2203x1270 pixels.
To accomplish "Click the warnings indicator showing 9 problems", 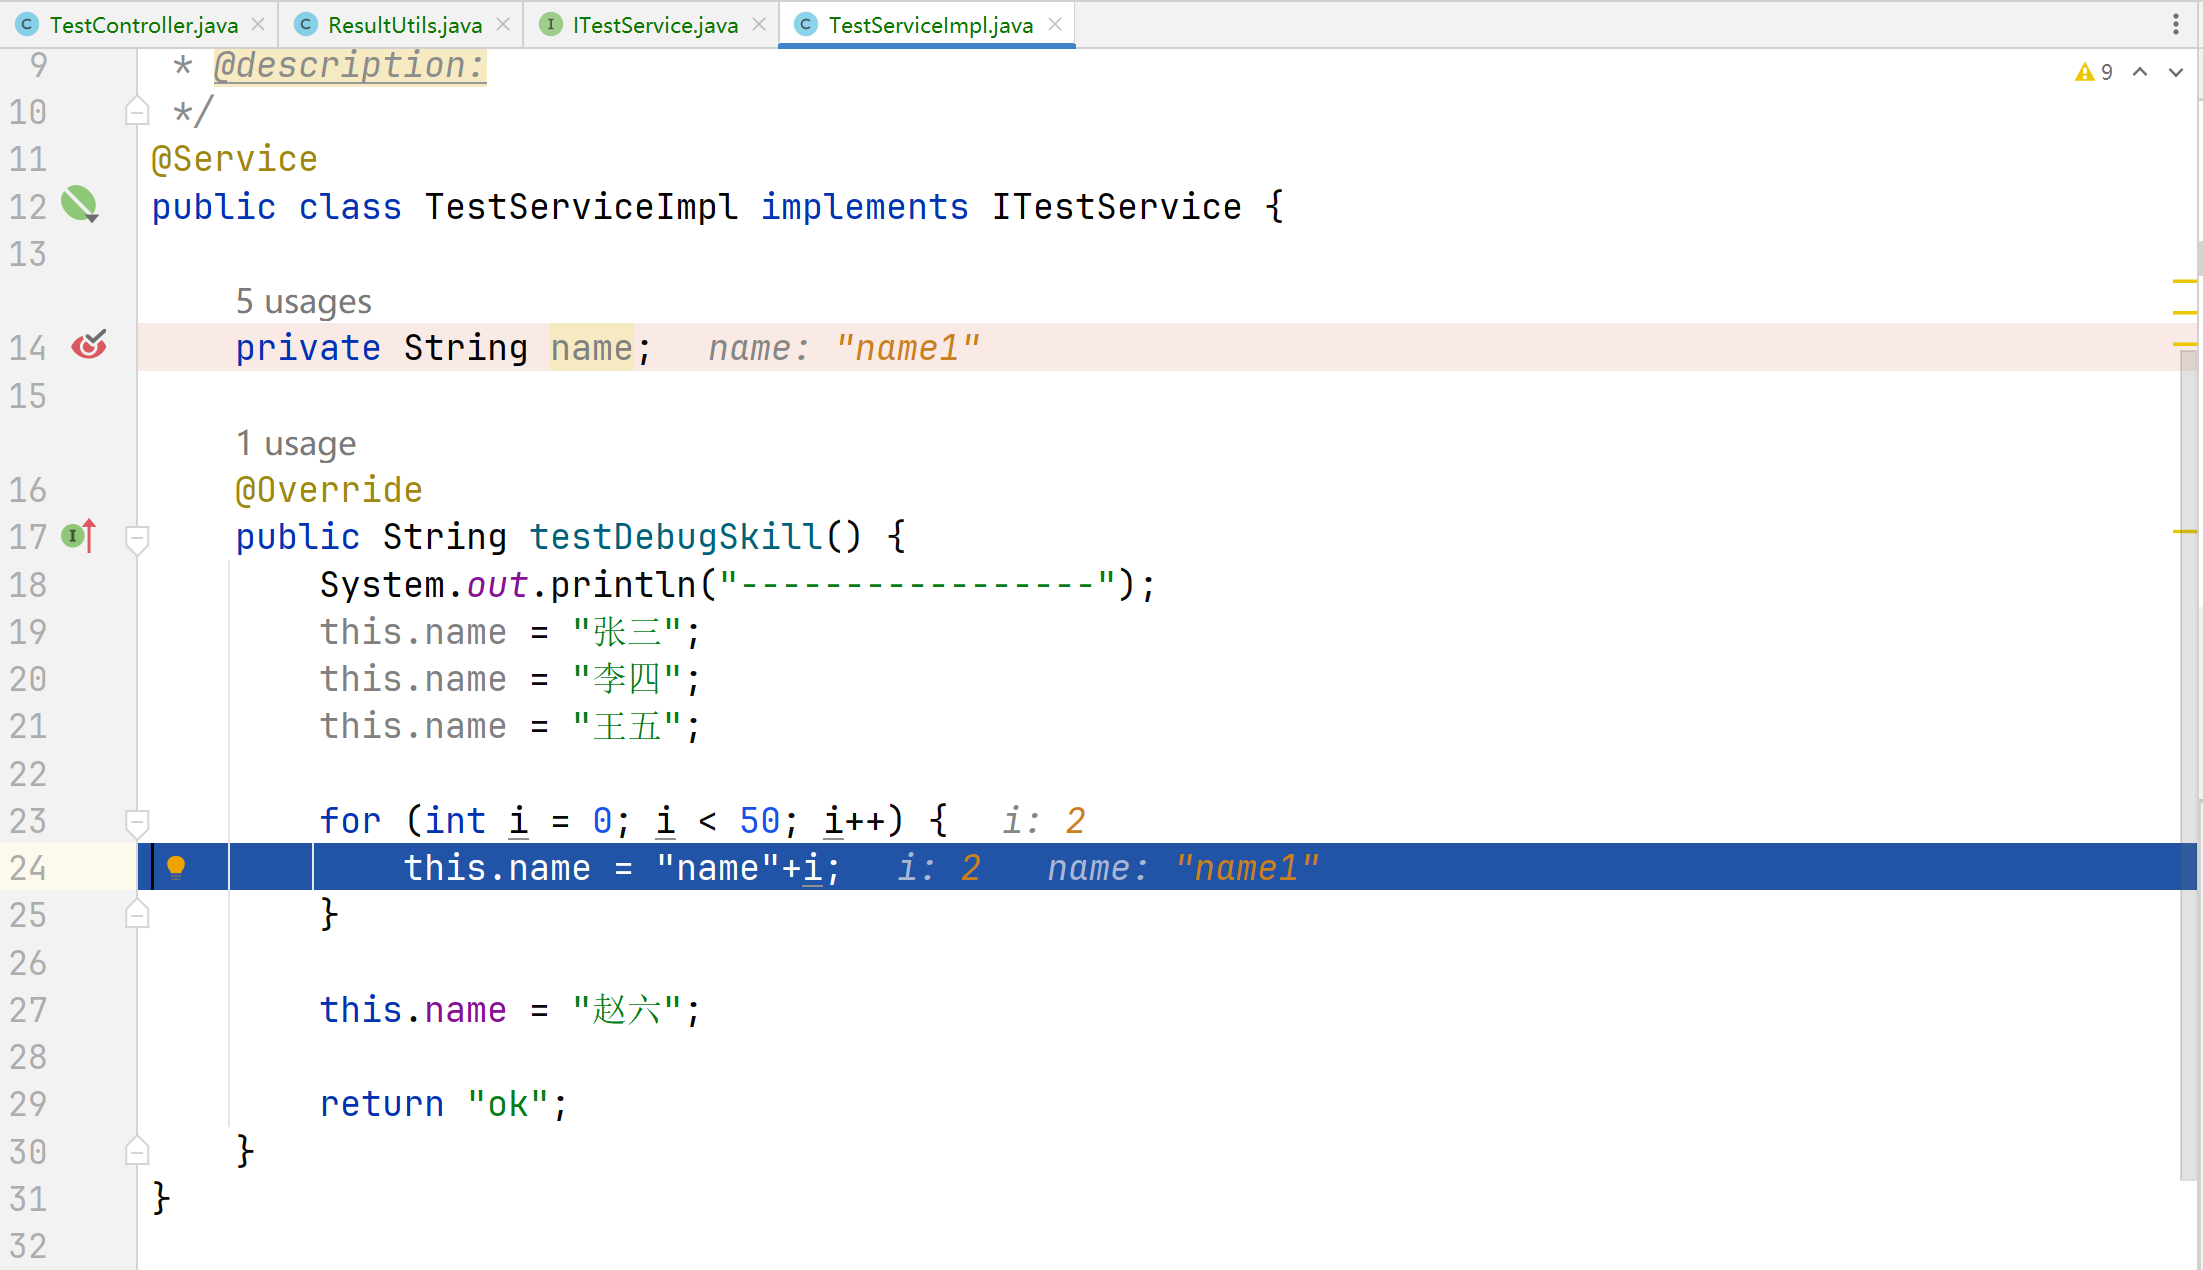I will click(2094, 72).
